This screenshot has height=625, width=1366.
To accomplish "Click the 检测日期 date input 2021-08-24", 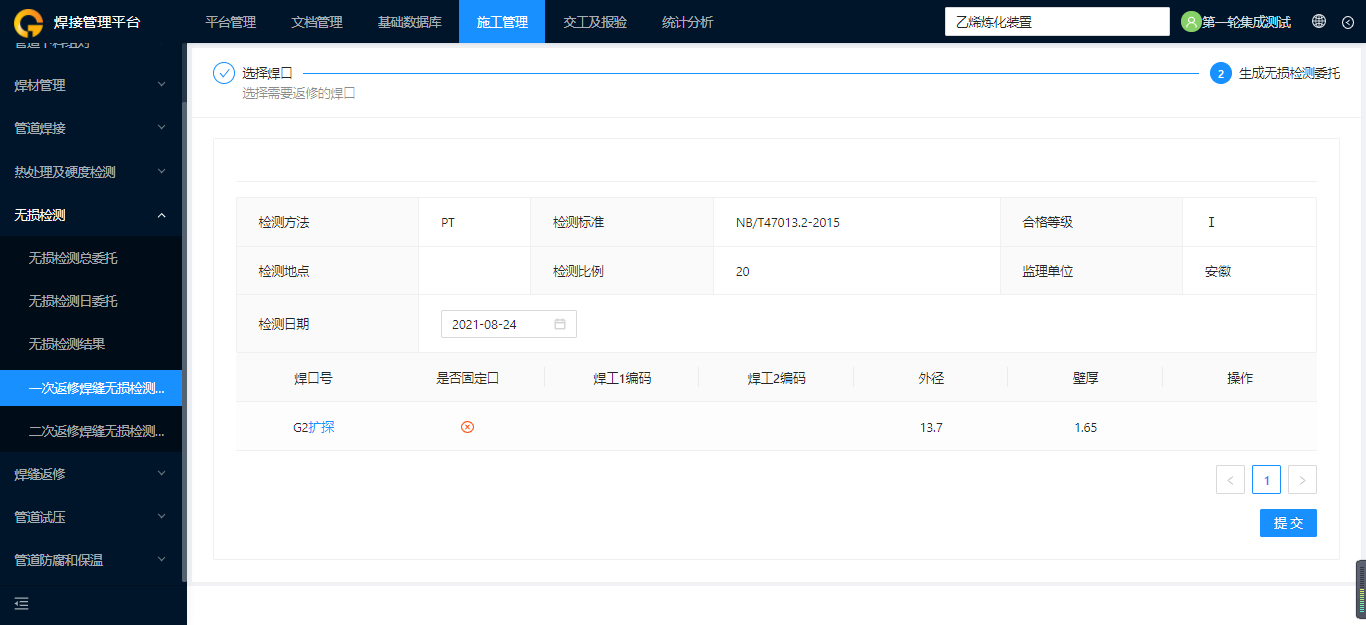I will click(509, 324).
